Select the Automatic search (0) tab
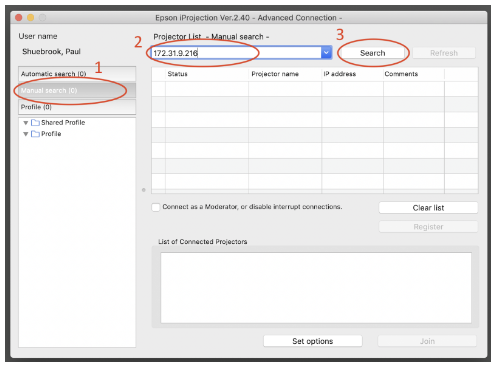Viewport: 494px width, 365px height. (x=77, y=74)
